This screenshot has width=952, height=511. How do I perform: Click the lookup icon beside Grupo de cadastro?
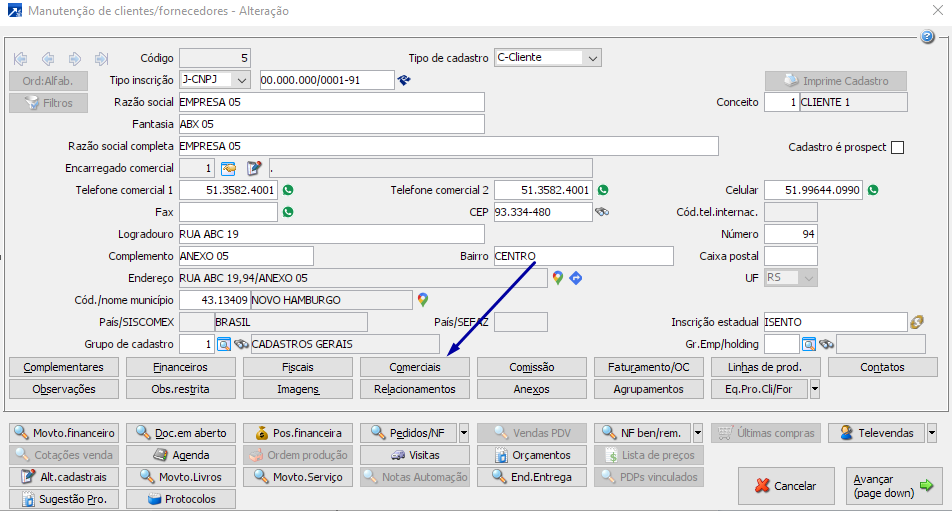224,344
